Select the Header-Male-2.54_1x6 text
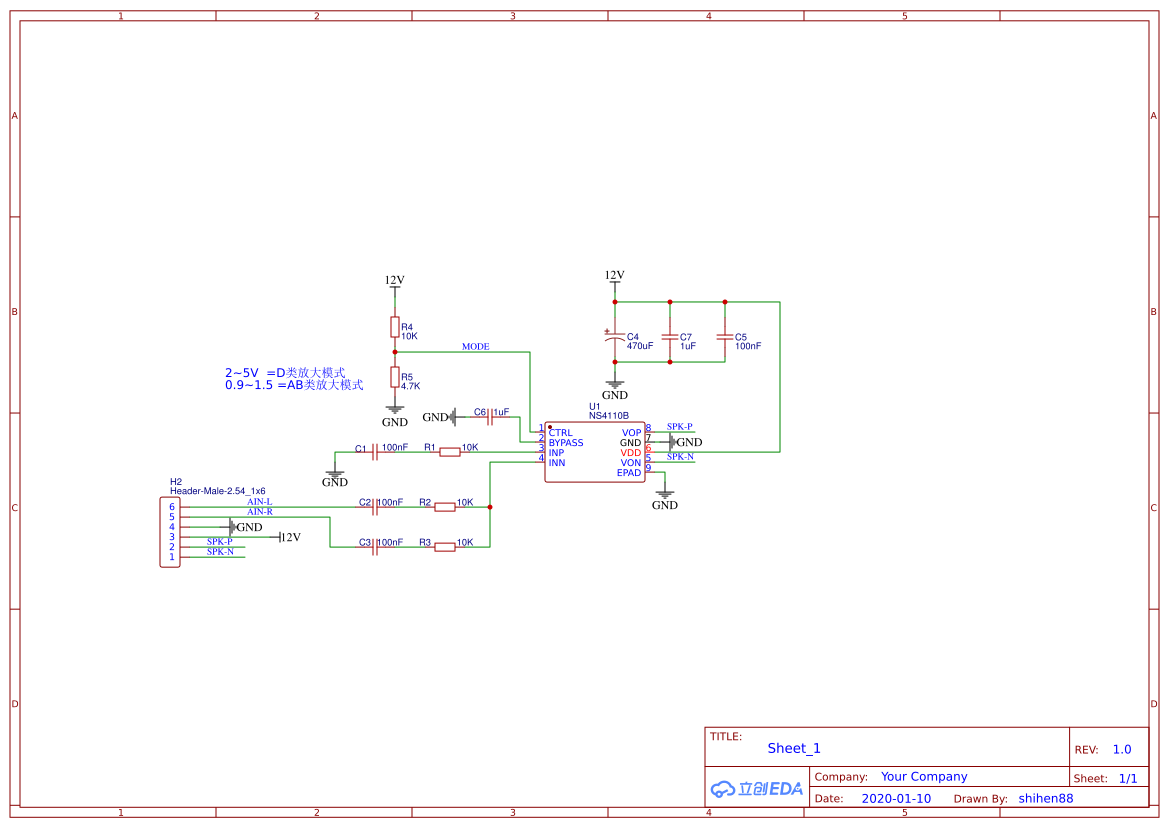The image size is (1169, 828). (x=218, y=491)
